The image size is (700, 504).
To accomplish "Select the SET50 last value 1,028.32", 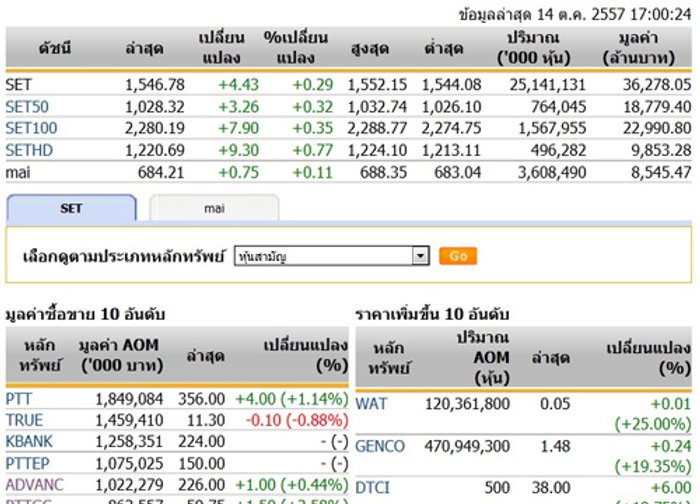I will tap(154, 107).
